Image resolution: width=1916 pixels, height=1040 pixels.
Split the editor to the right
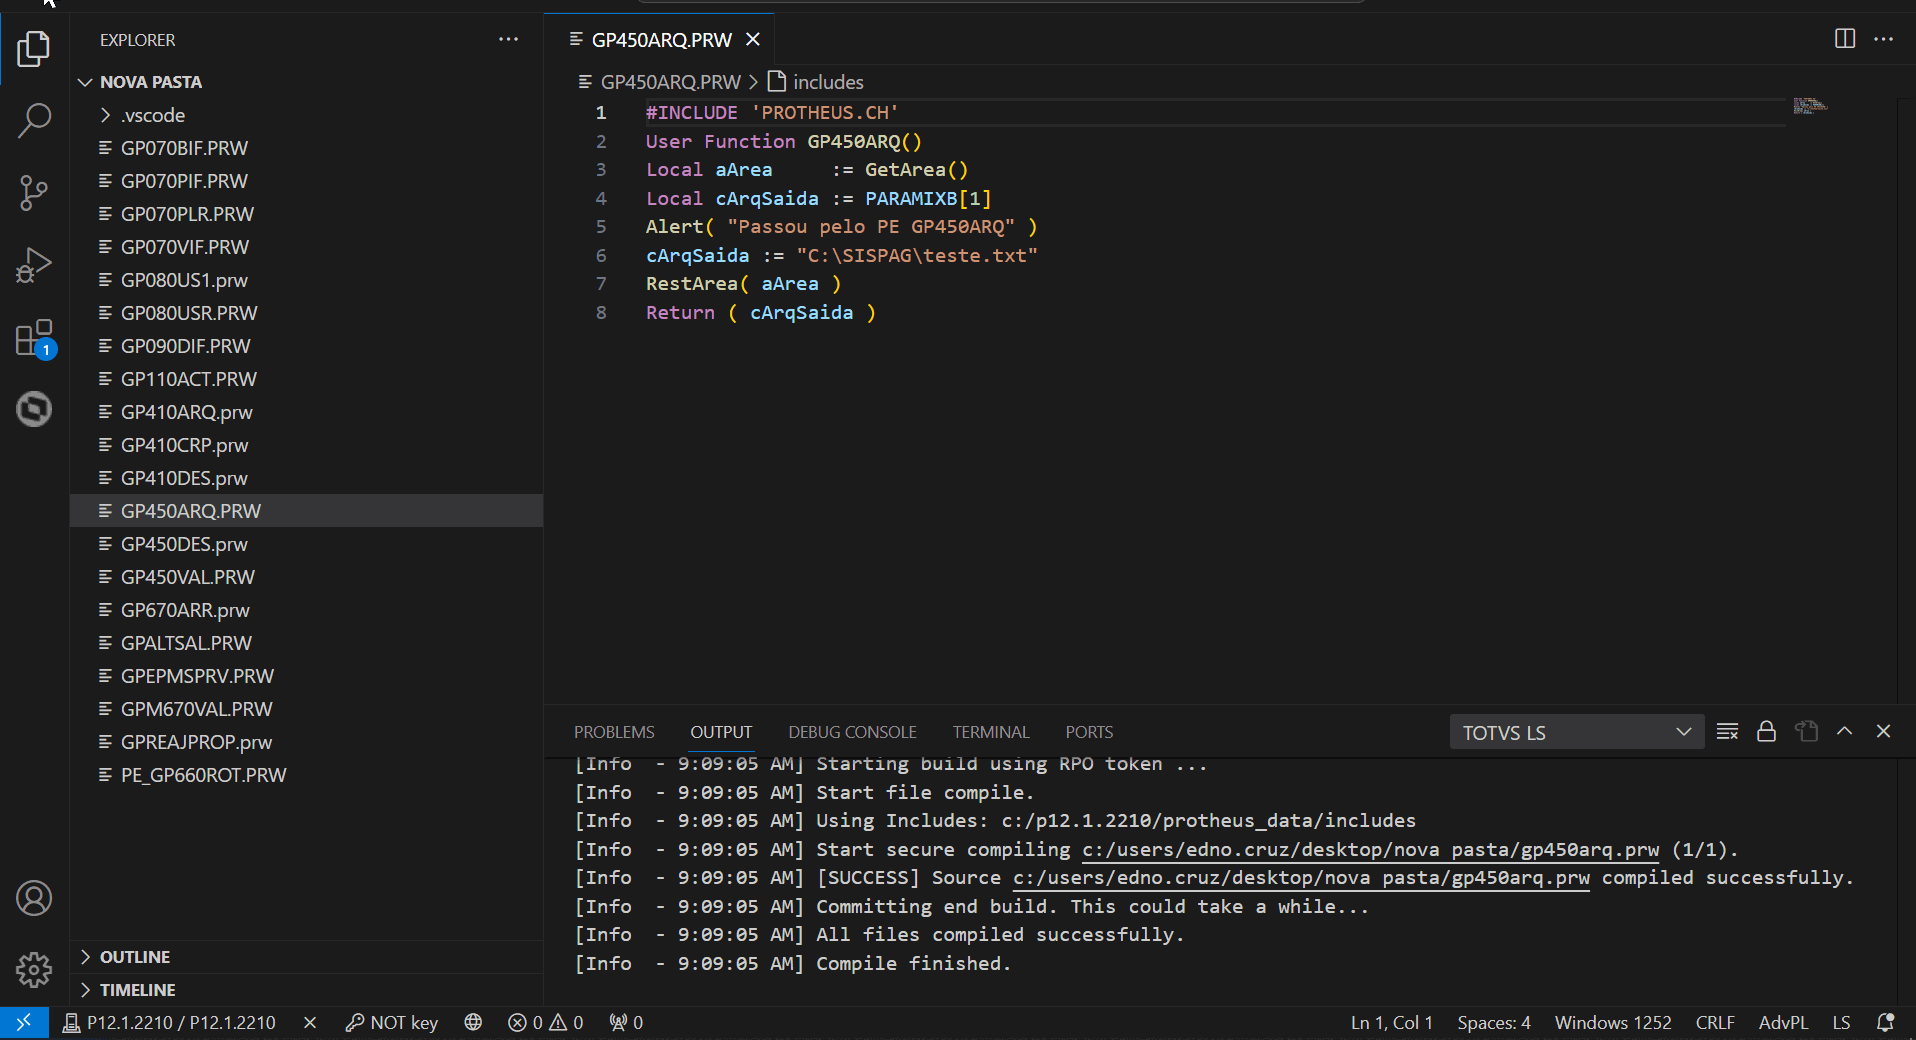1845,39
